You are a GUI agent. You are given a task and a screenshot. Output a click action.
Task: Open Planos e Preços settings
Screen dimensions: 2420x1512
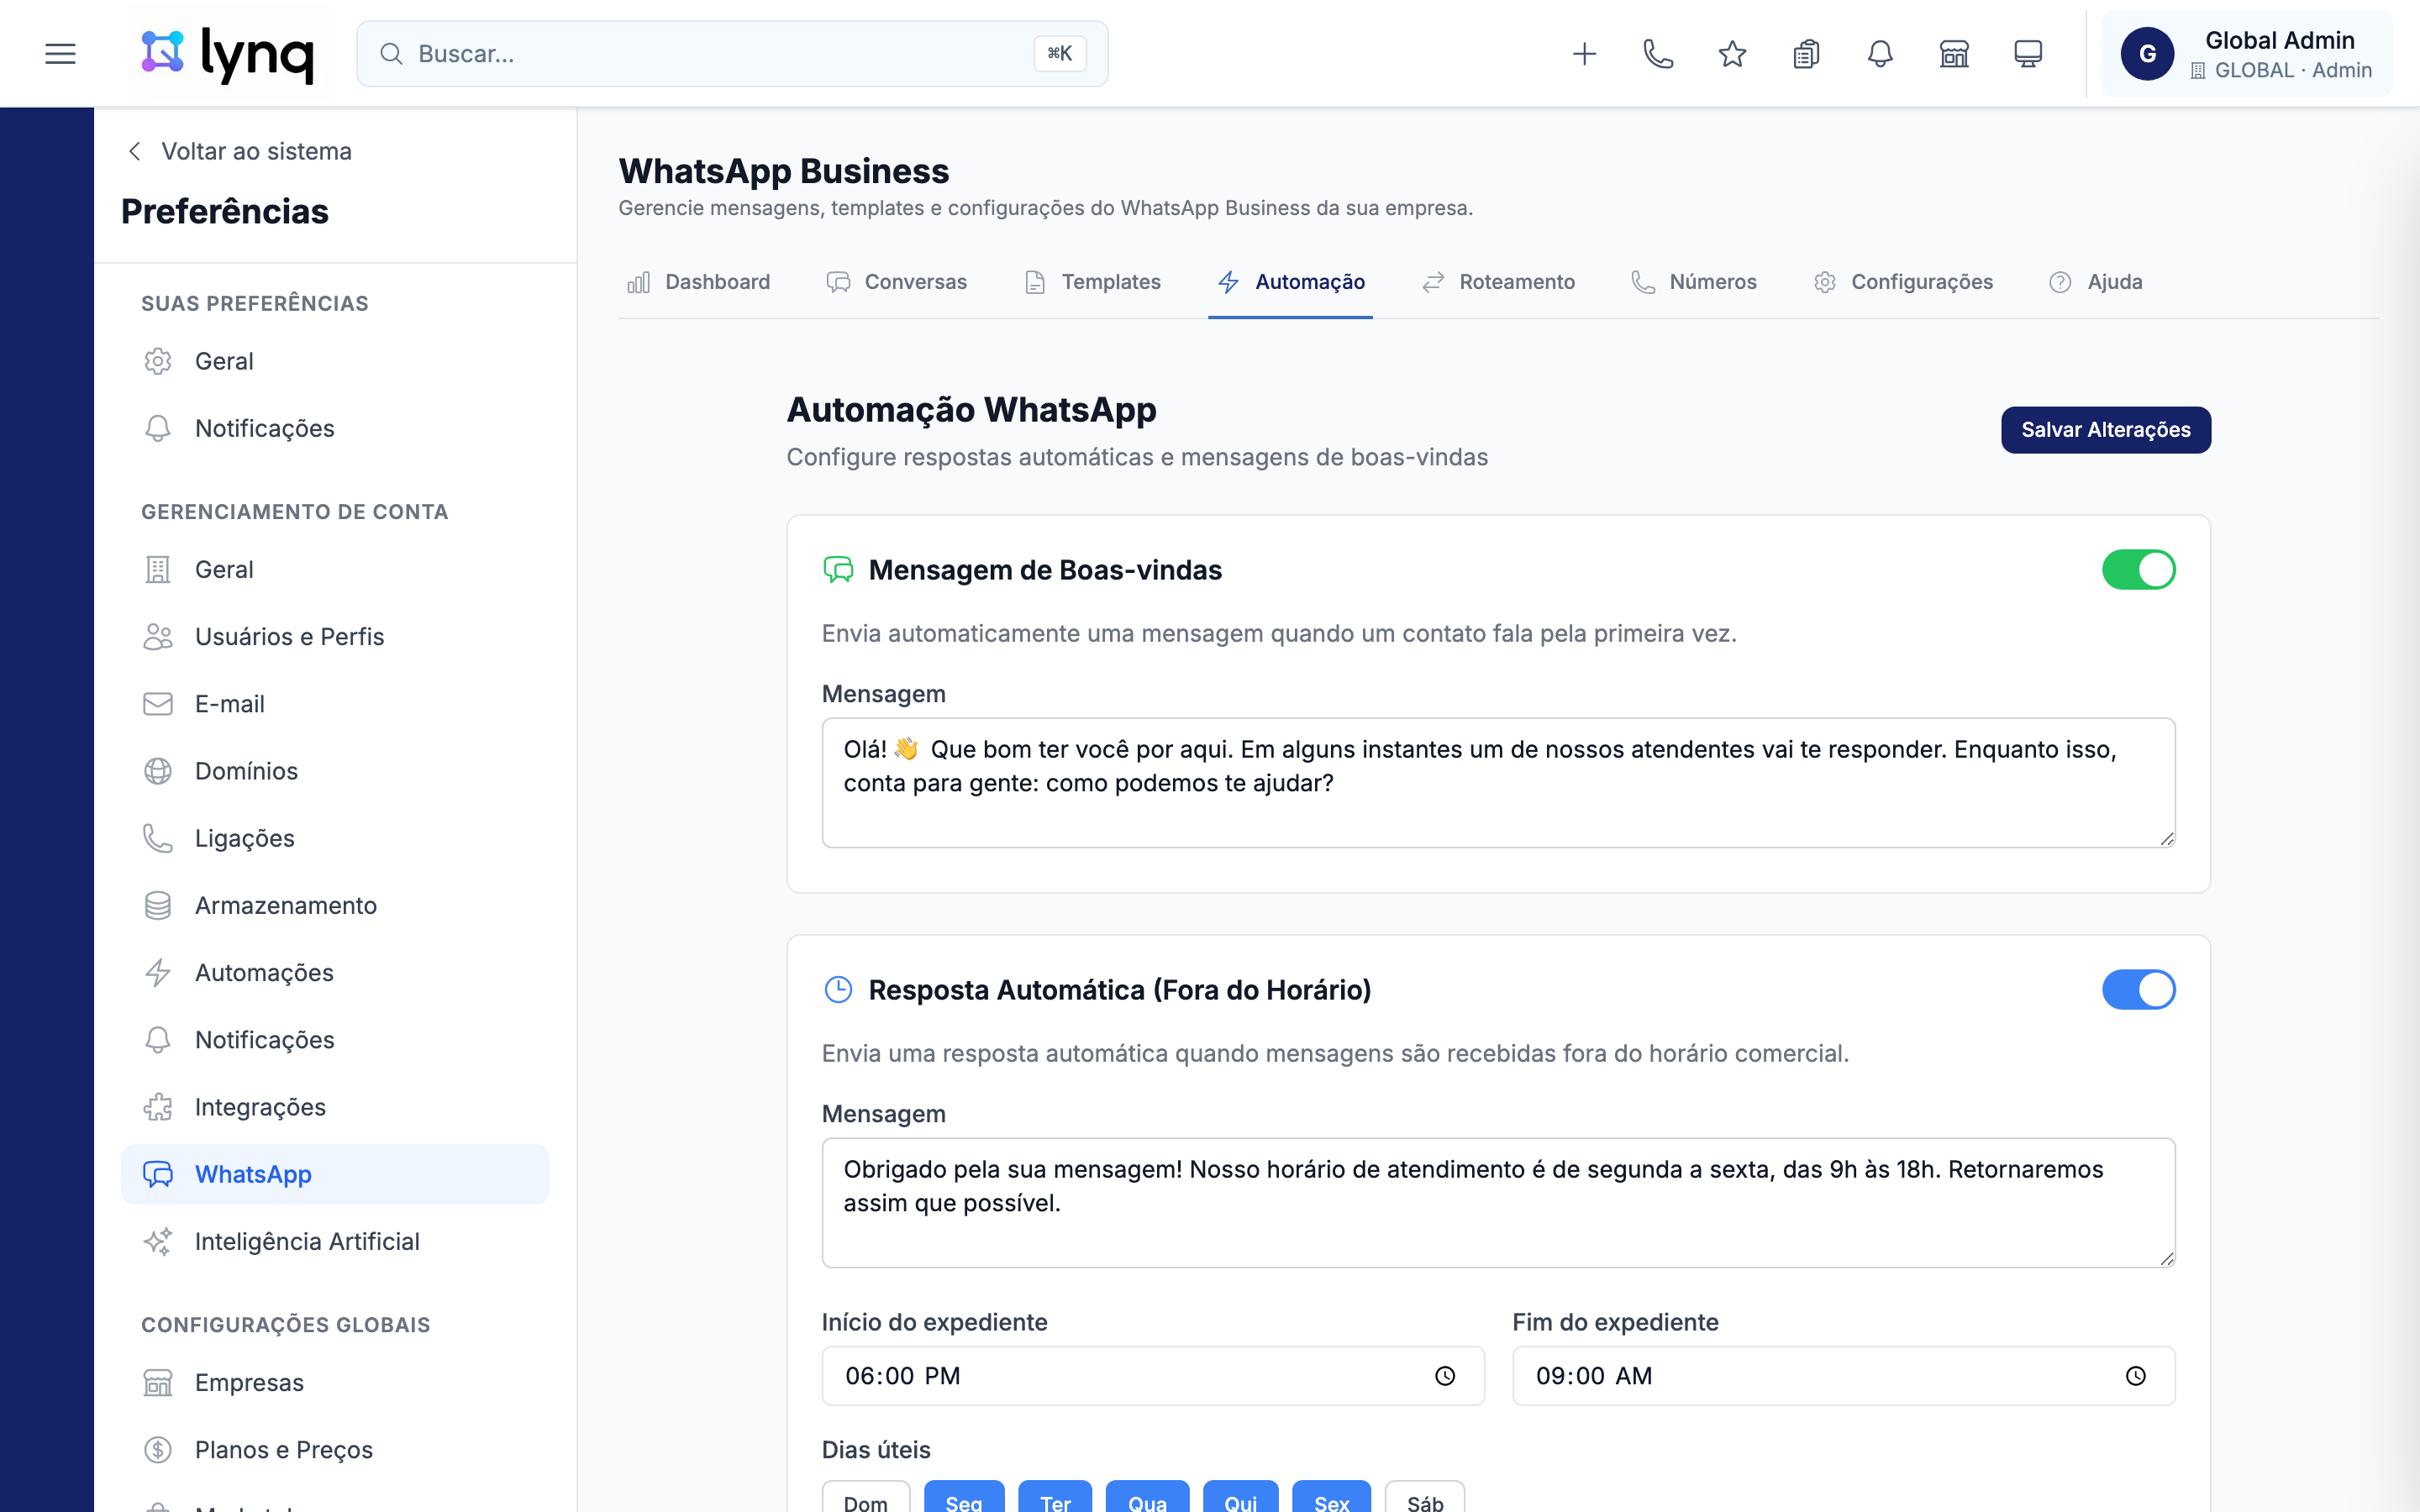(x=335, y=1450)
